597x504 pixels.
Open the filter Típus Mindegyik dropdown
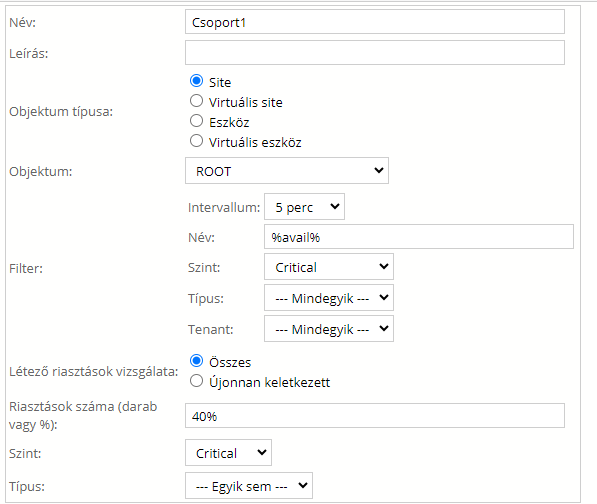[329, 298]
